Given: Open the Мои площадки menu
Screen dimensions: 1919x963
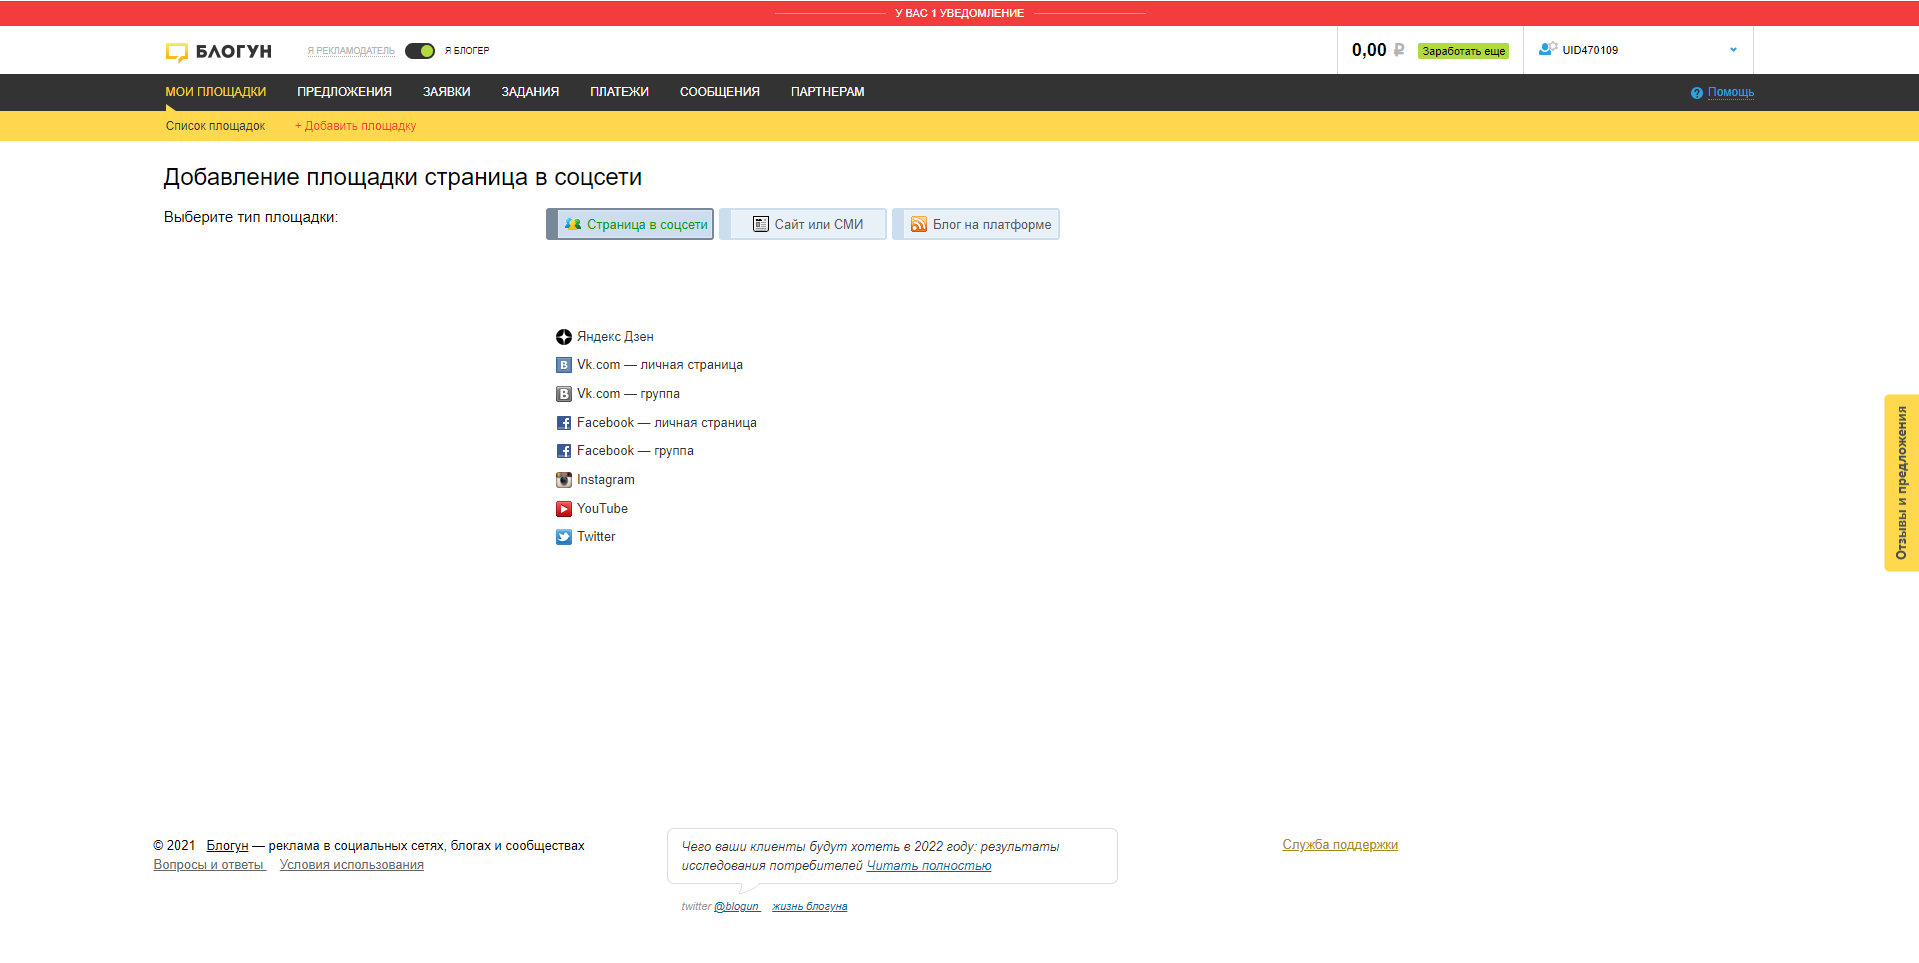Looking at the screenshot, I should pos(216,92).
